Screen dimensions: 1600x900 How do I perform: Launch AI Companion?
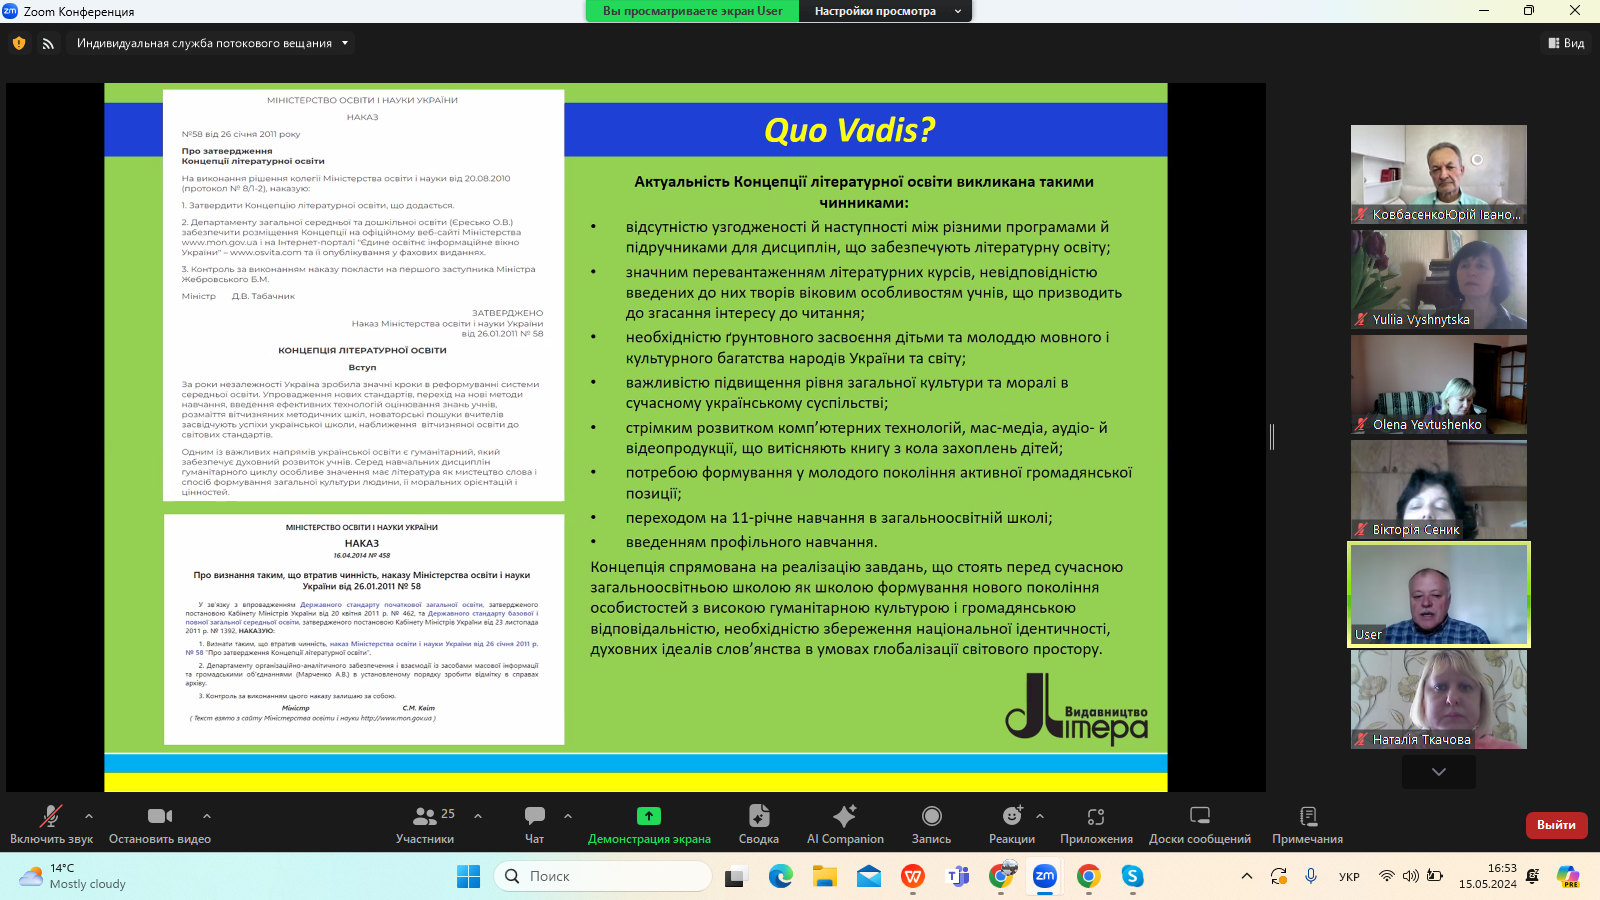pos(845,824)
